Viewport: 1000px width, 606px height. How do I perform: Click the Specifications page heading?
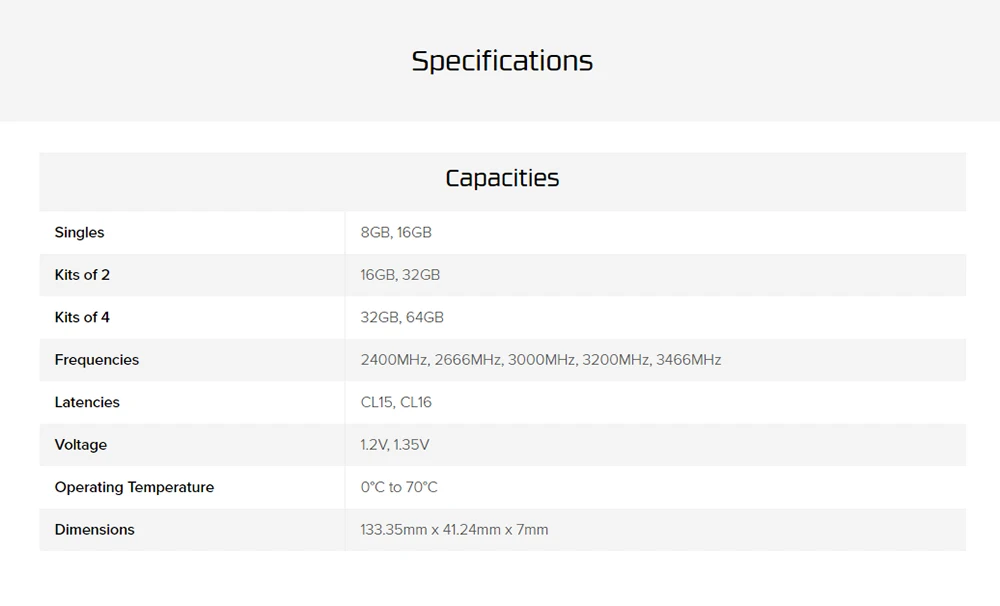pos(502,61)
